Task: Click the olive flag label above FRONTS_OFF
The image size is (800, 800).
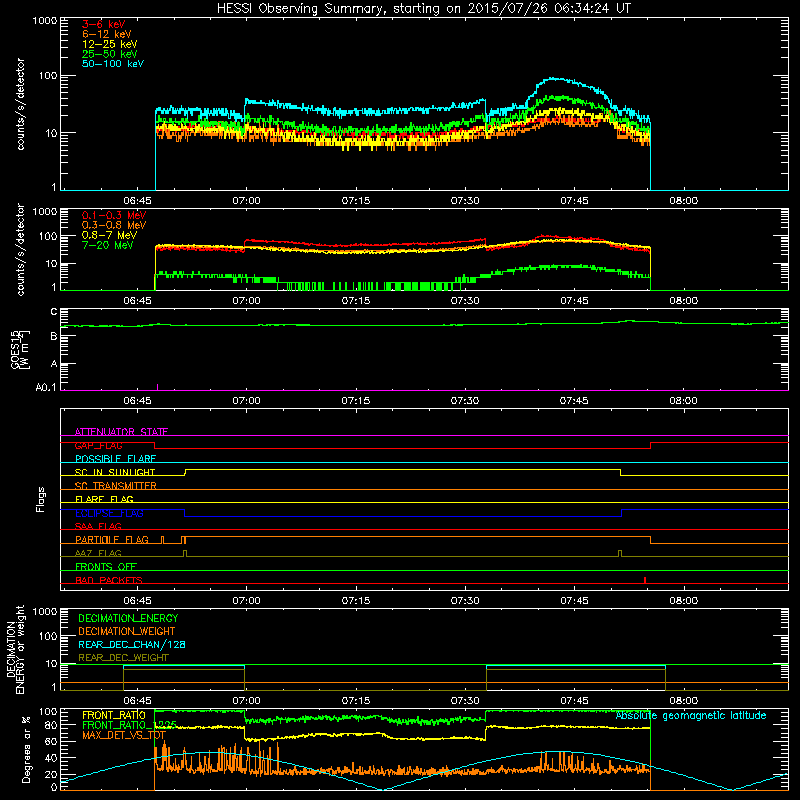Action: (98, 553)
